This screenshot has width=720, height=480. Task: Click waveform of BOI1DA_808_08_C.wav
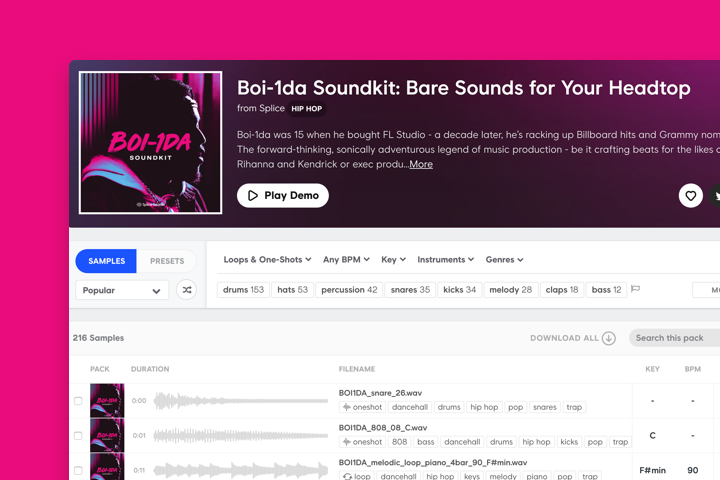pos(241,435)
